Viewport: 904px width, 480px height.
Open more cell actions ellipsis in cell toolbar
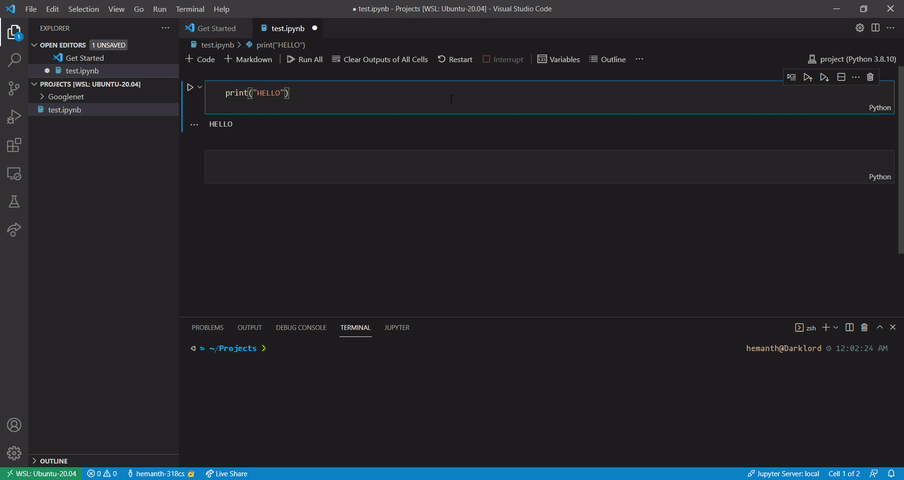pos(856,77)
